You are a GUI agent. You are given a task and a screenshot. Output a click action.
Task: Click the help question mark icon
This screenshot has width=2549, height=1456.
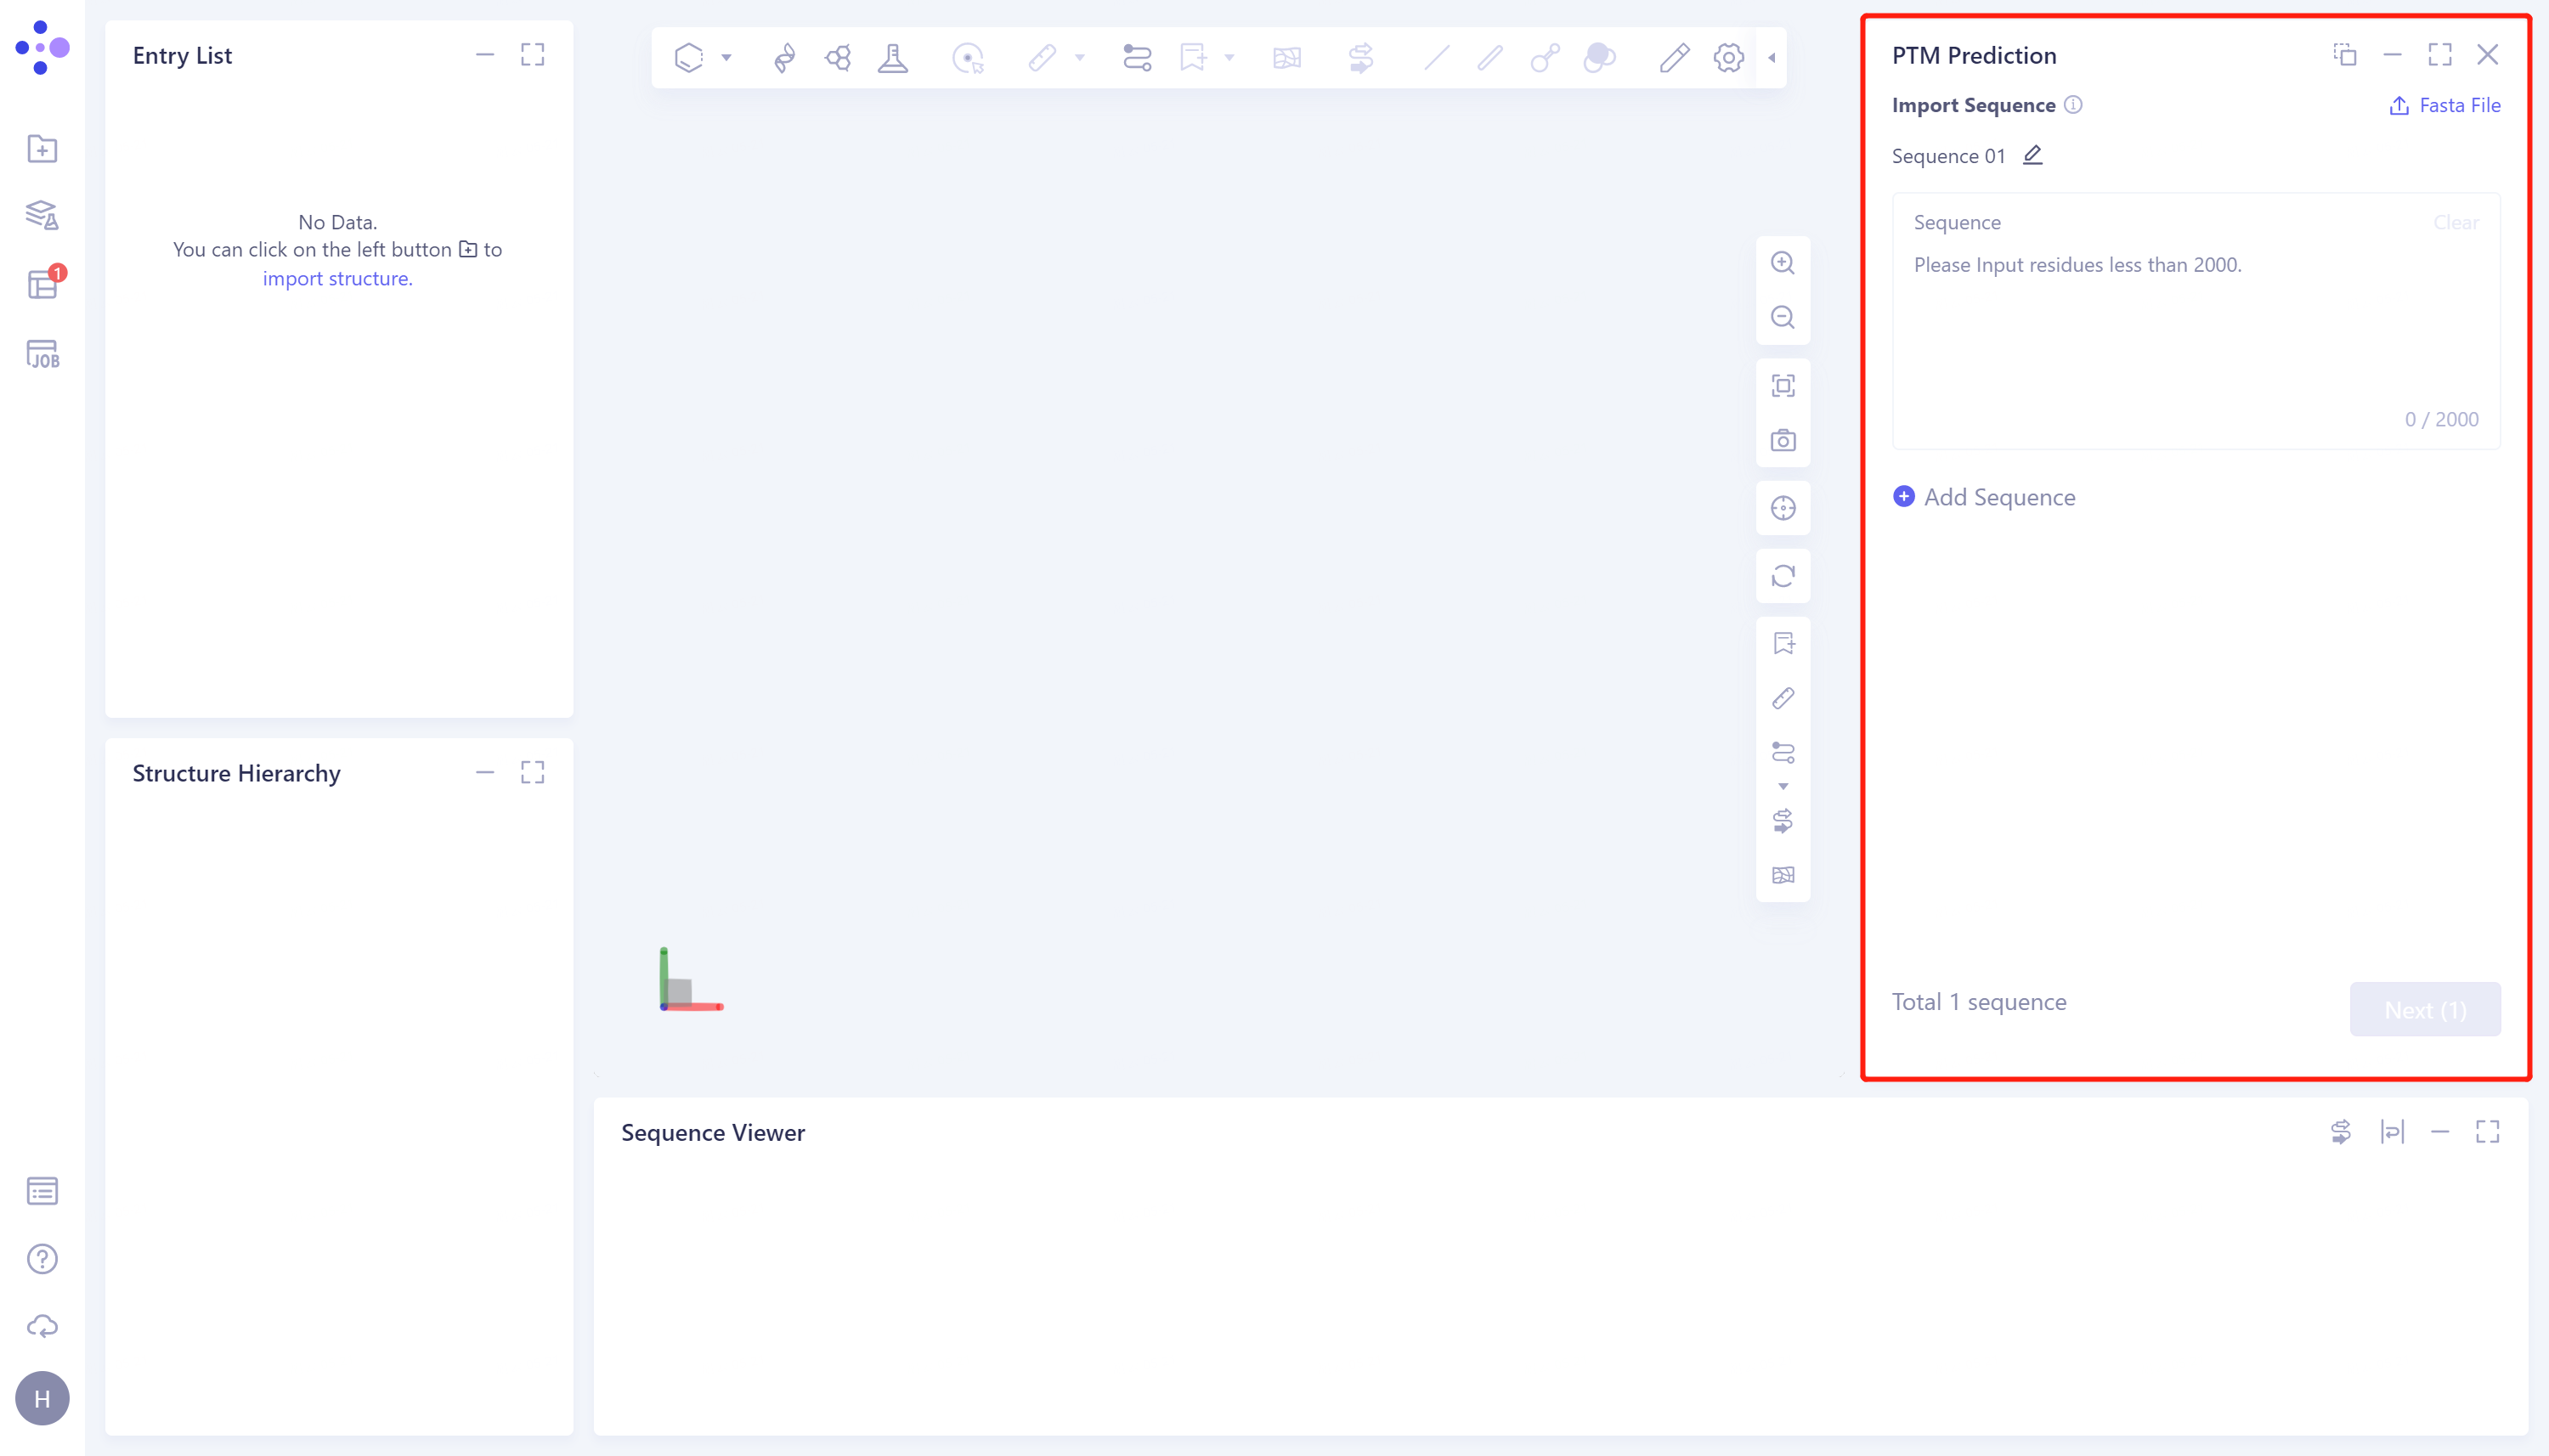pos(42,1259)
